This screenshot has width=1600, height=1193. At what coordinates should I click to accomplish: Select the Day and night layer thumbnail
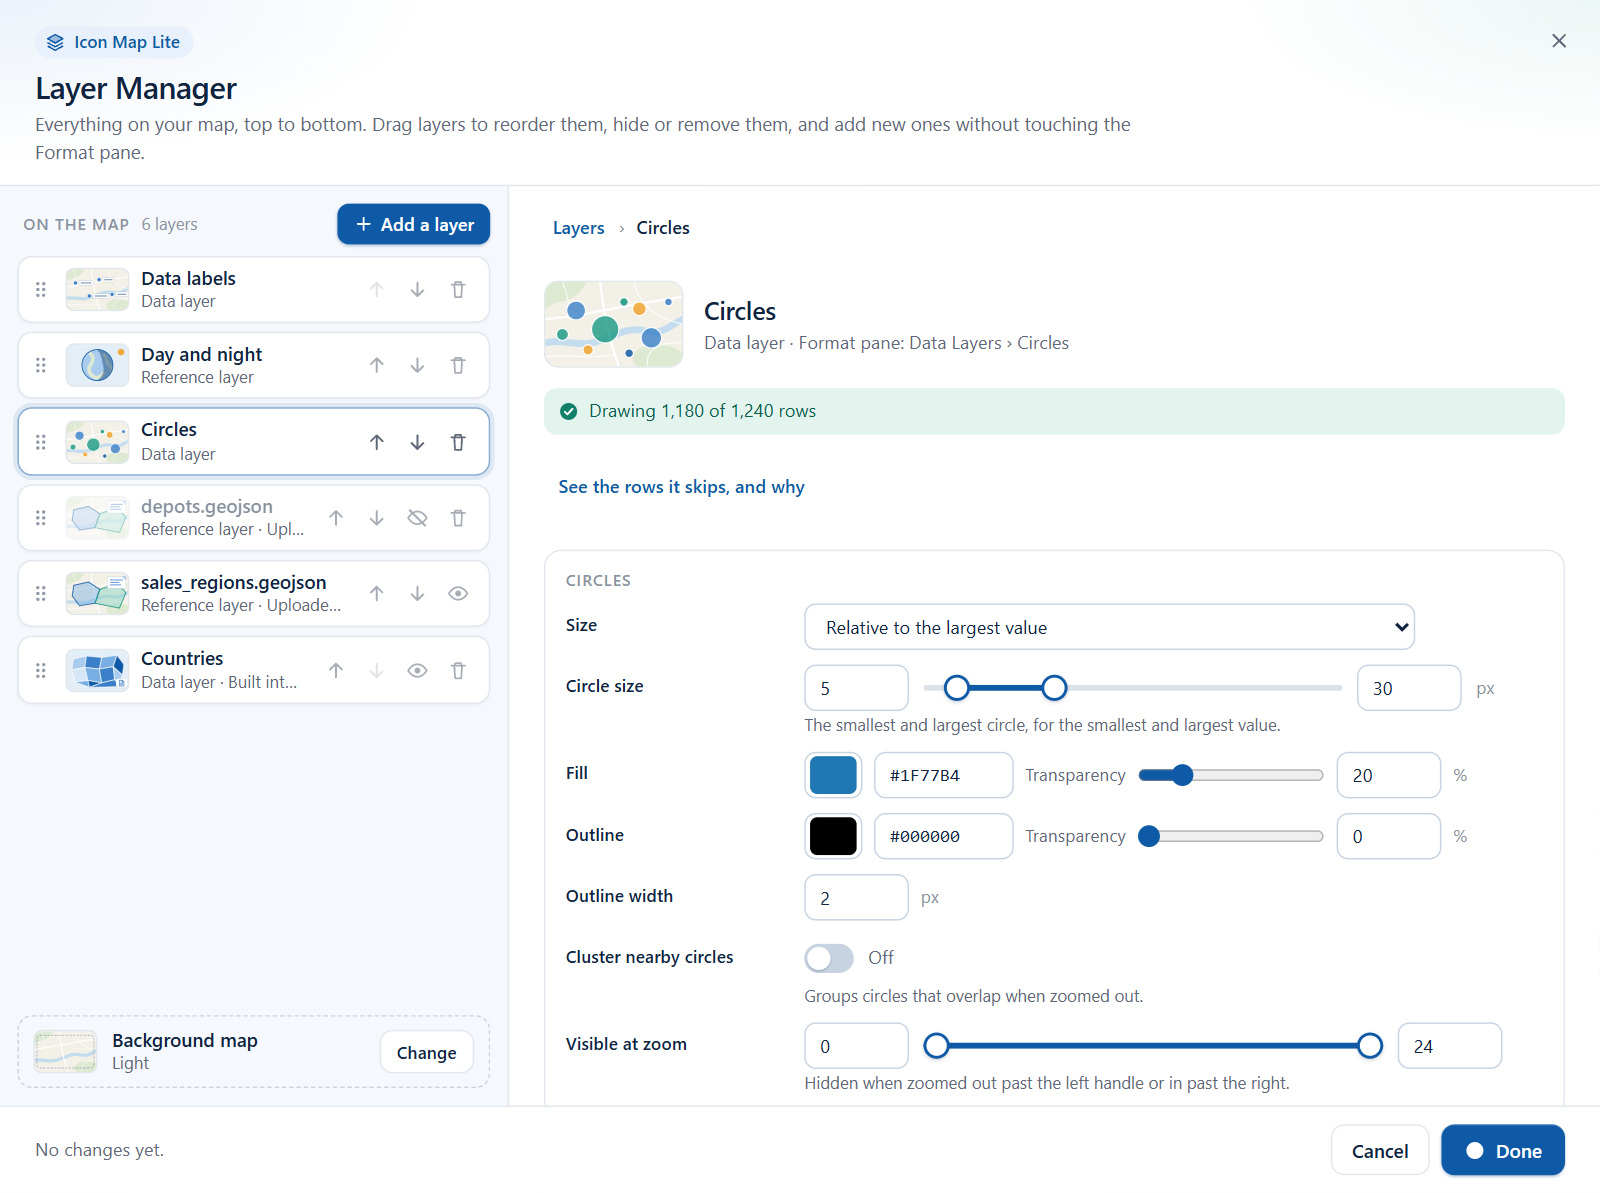click(x=97, y=366)
